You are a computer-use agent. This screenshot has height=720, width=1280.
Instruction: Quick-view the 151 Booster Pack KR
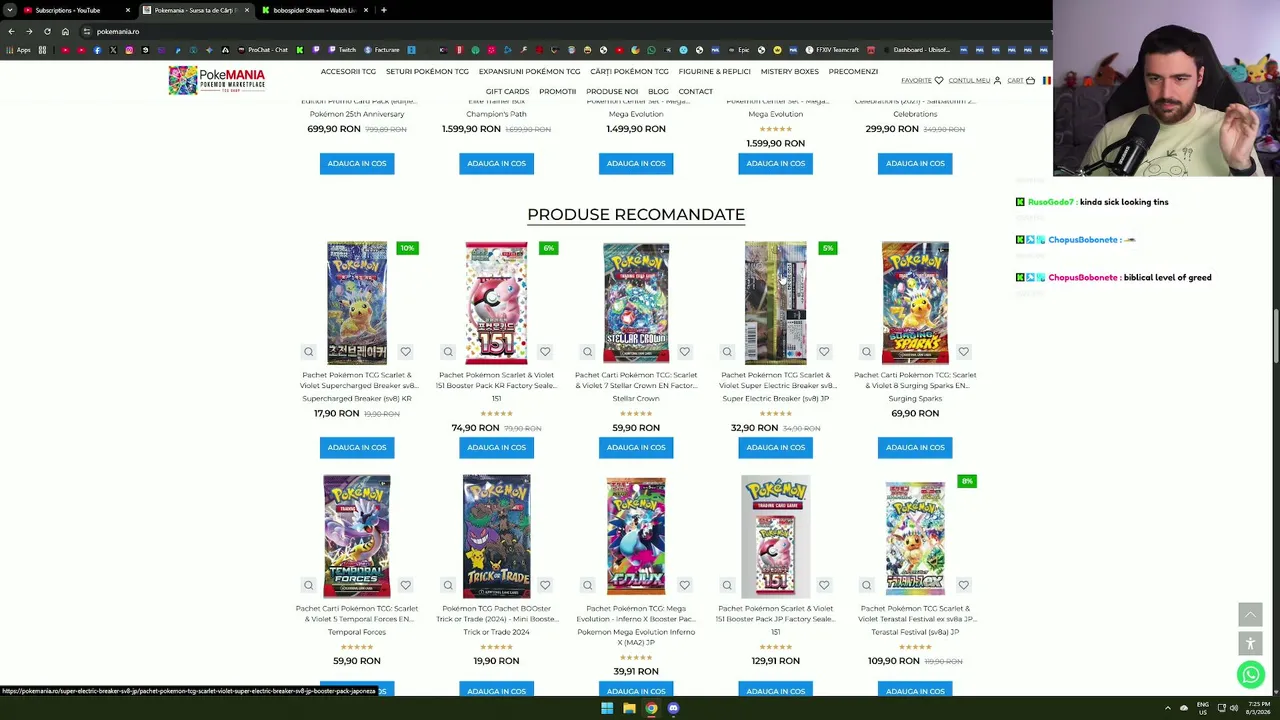click(448, 352)
